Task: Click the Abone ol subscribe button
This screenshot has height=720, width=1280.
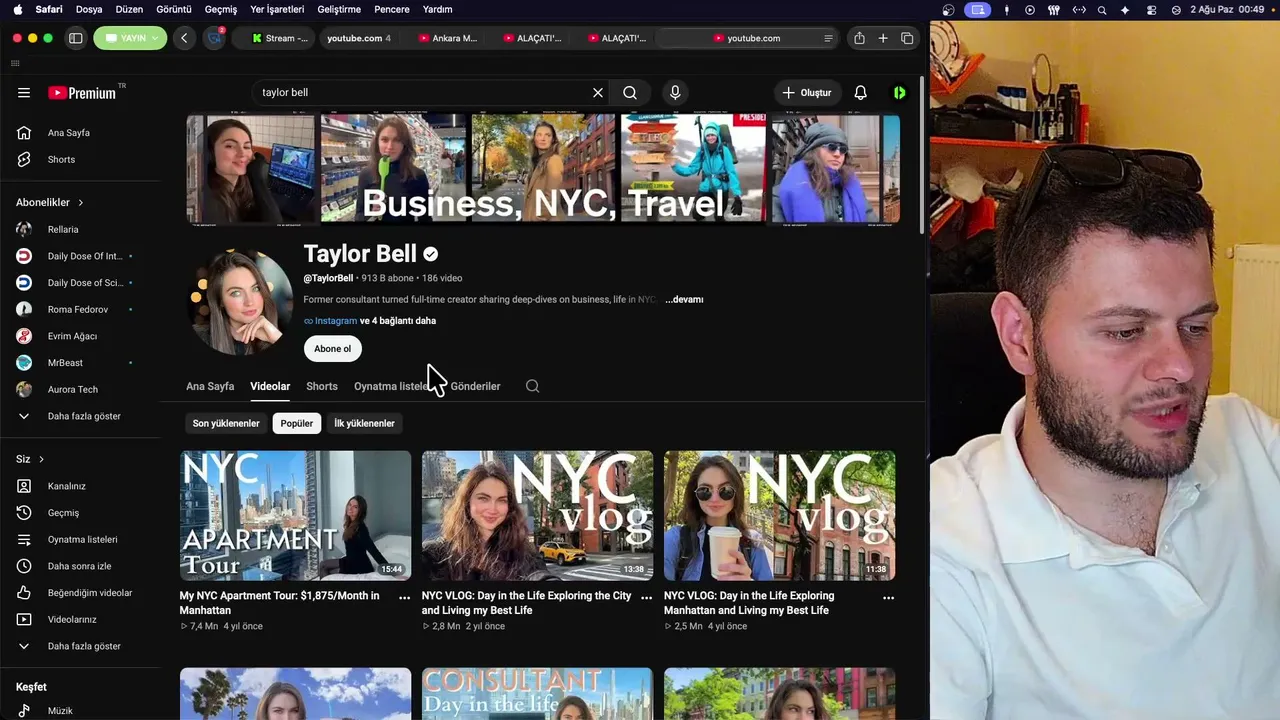Action: (333, 349)
